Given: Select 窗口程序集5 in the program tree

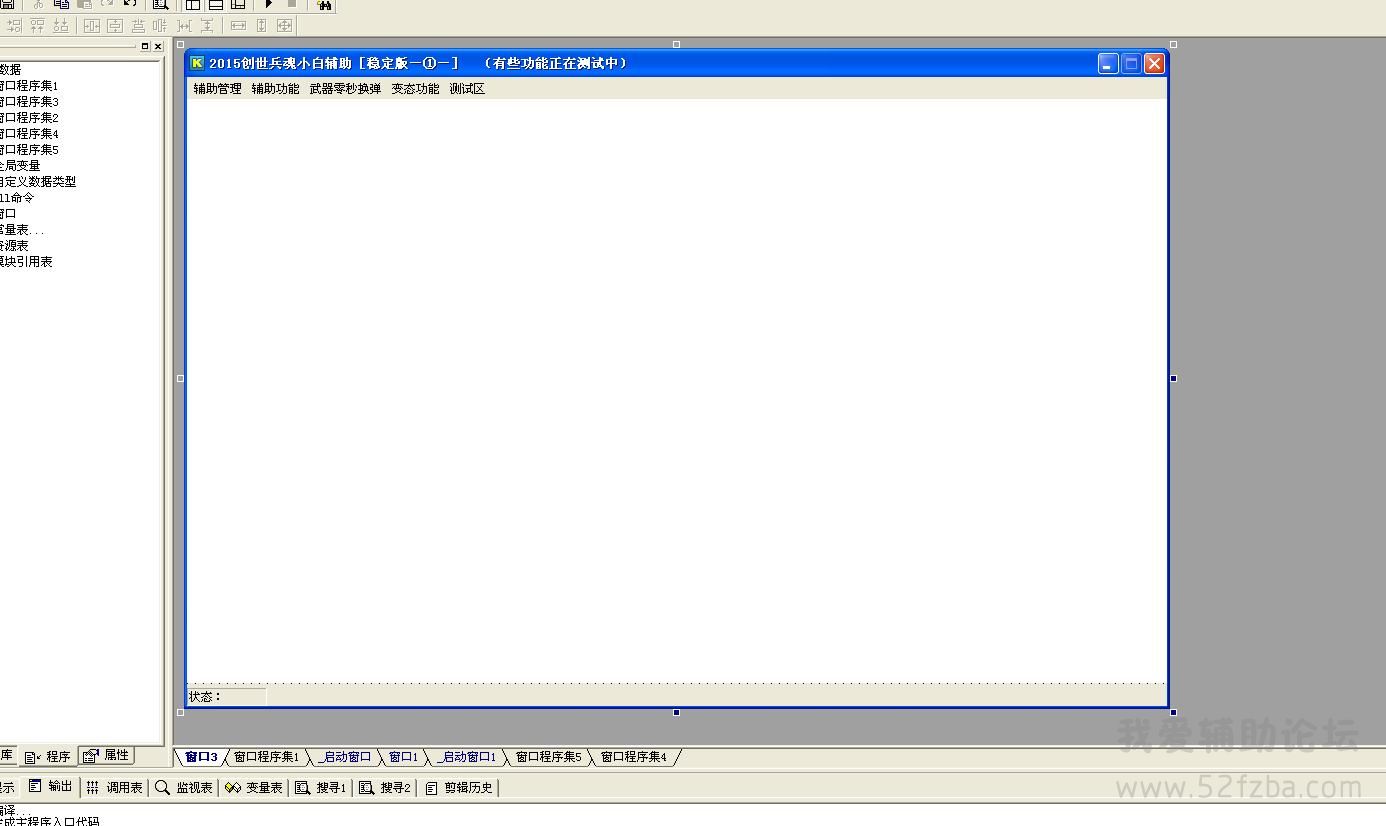Looking at the screenshot, I should click(29, 150).
